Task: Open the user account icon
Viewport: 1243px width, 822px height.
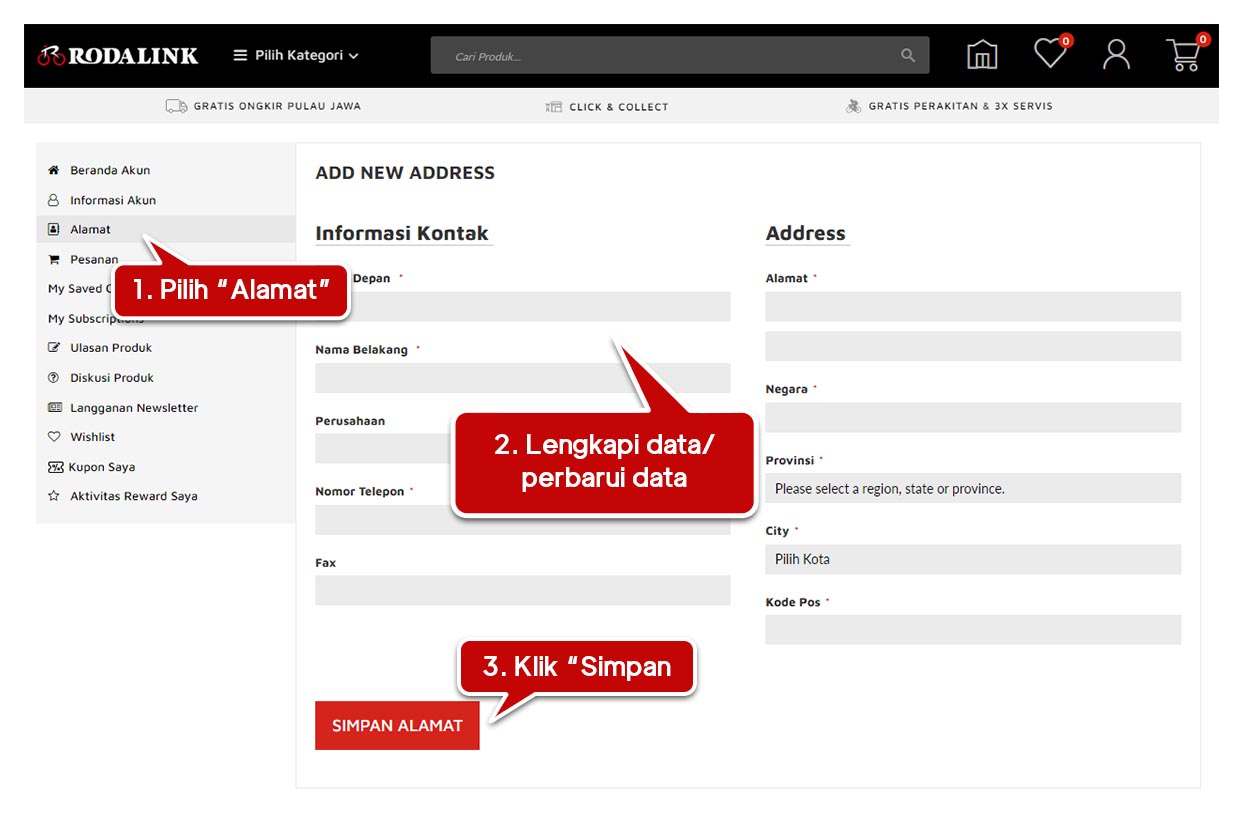Action: click(x=1116, y=55)
